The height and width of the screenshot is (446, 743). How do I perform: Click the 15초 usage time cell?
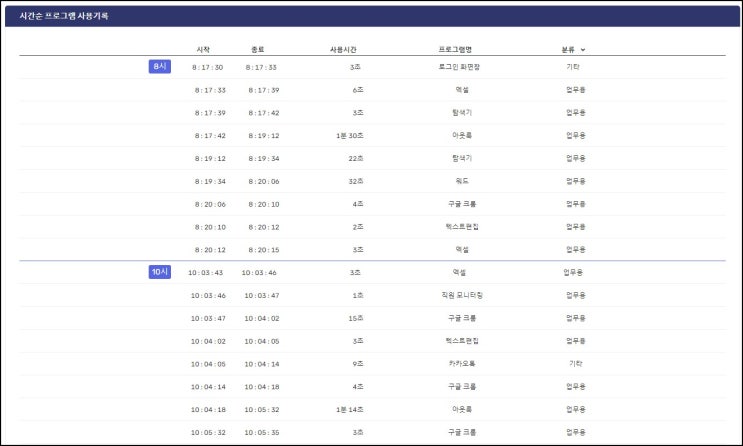pyautogui.click(x=356, y=318)
